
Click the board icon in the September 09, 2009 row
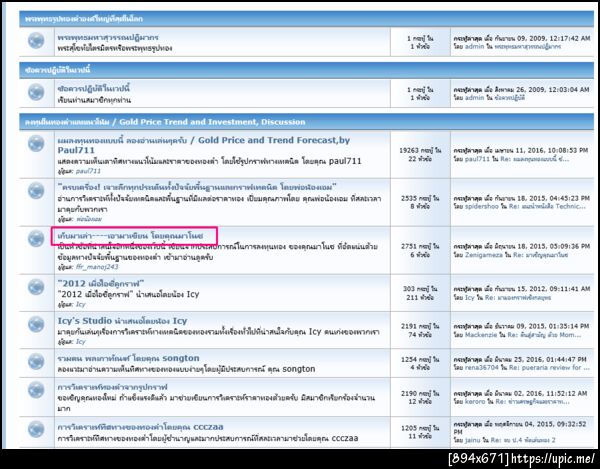tap(36, 41)
